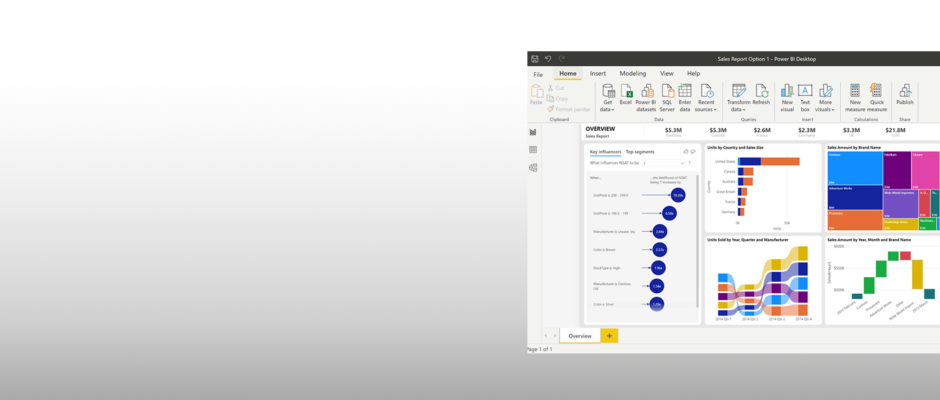Create a New measure
Viewport: 940px width, 400px height.
point(855,98)
